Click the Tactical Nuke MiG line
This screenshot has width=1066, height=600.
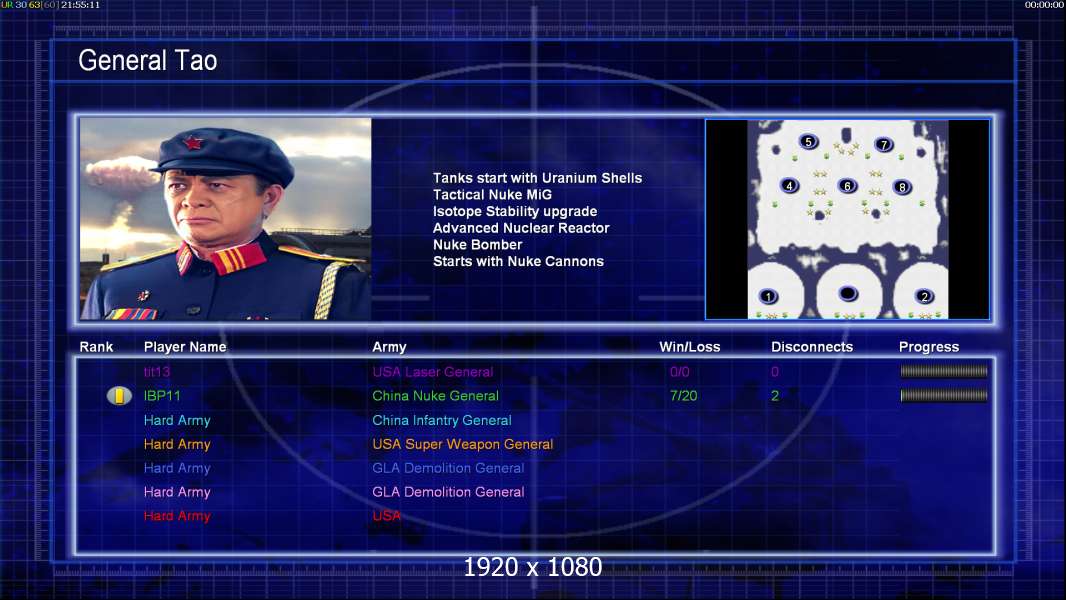coord(492,194)
